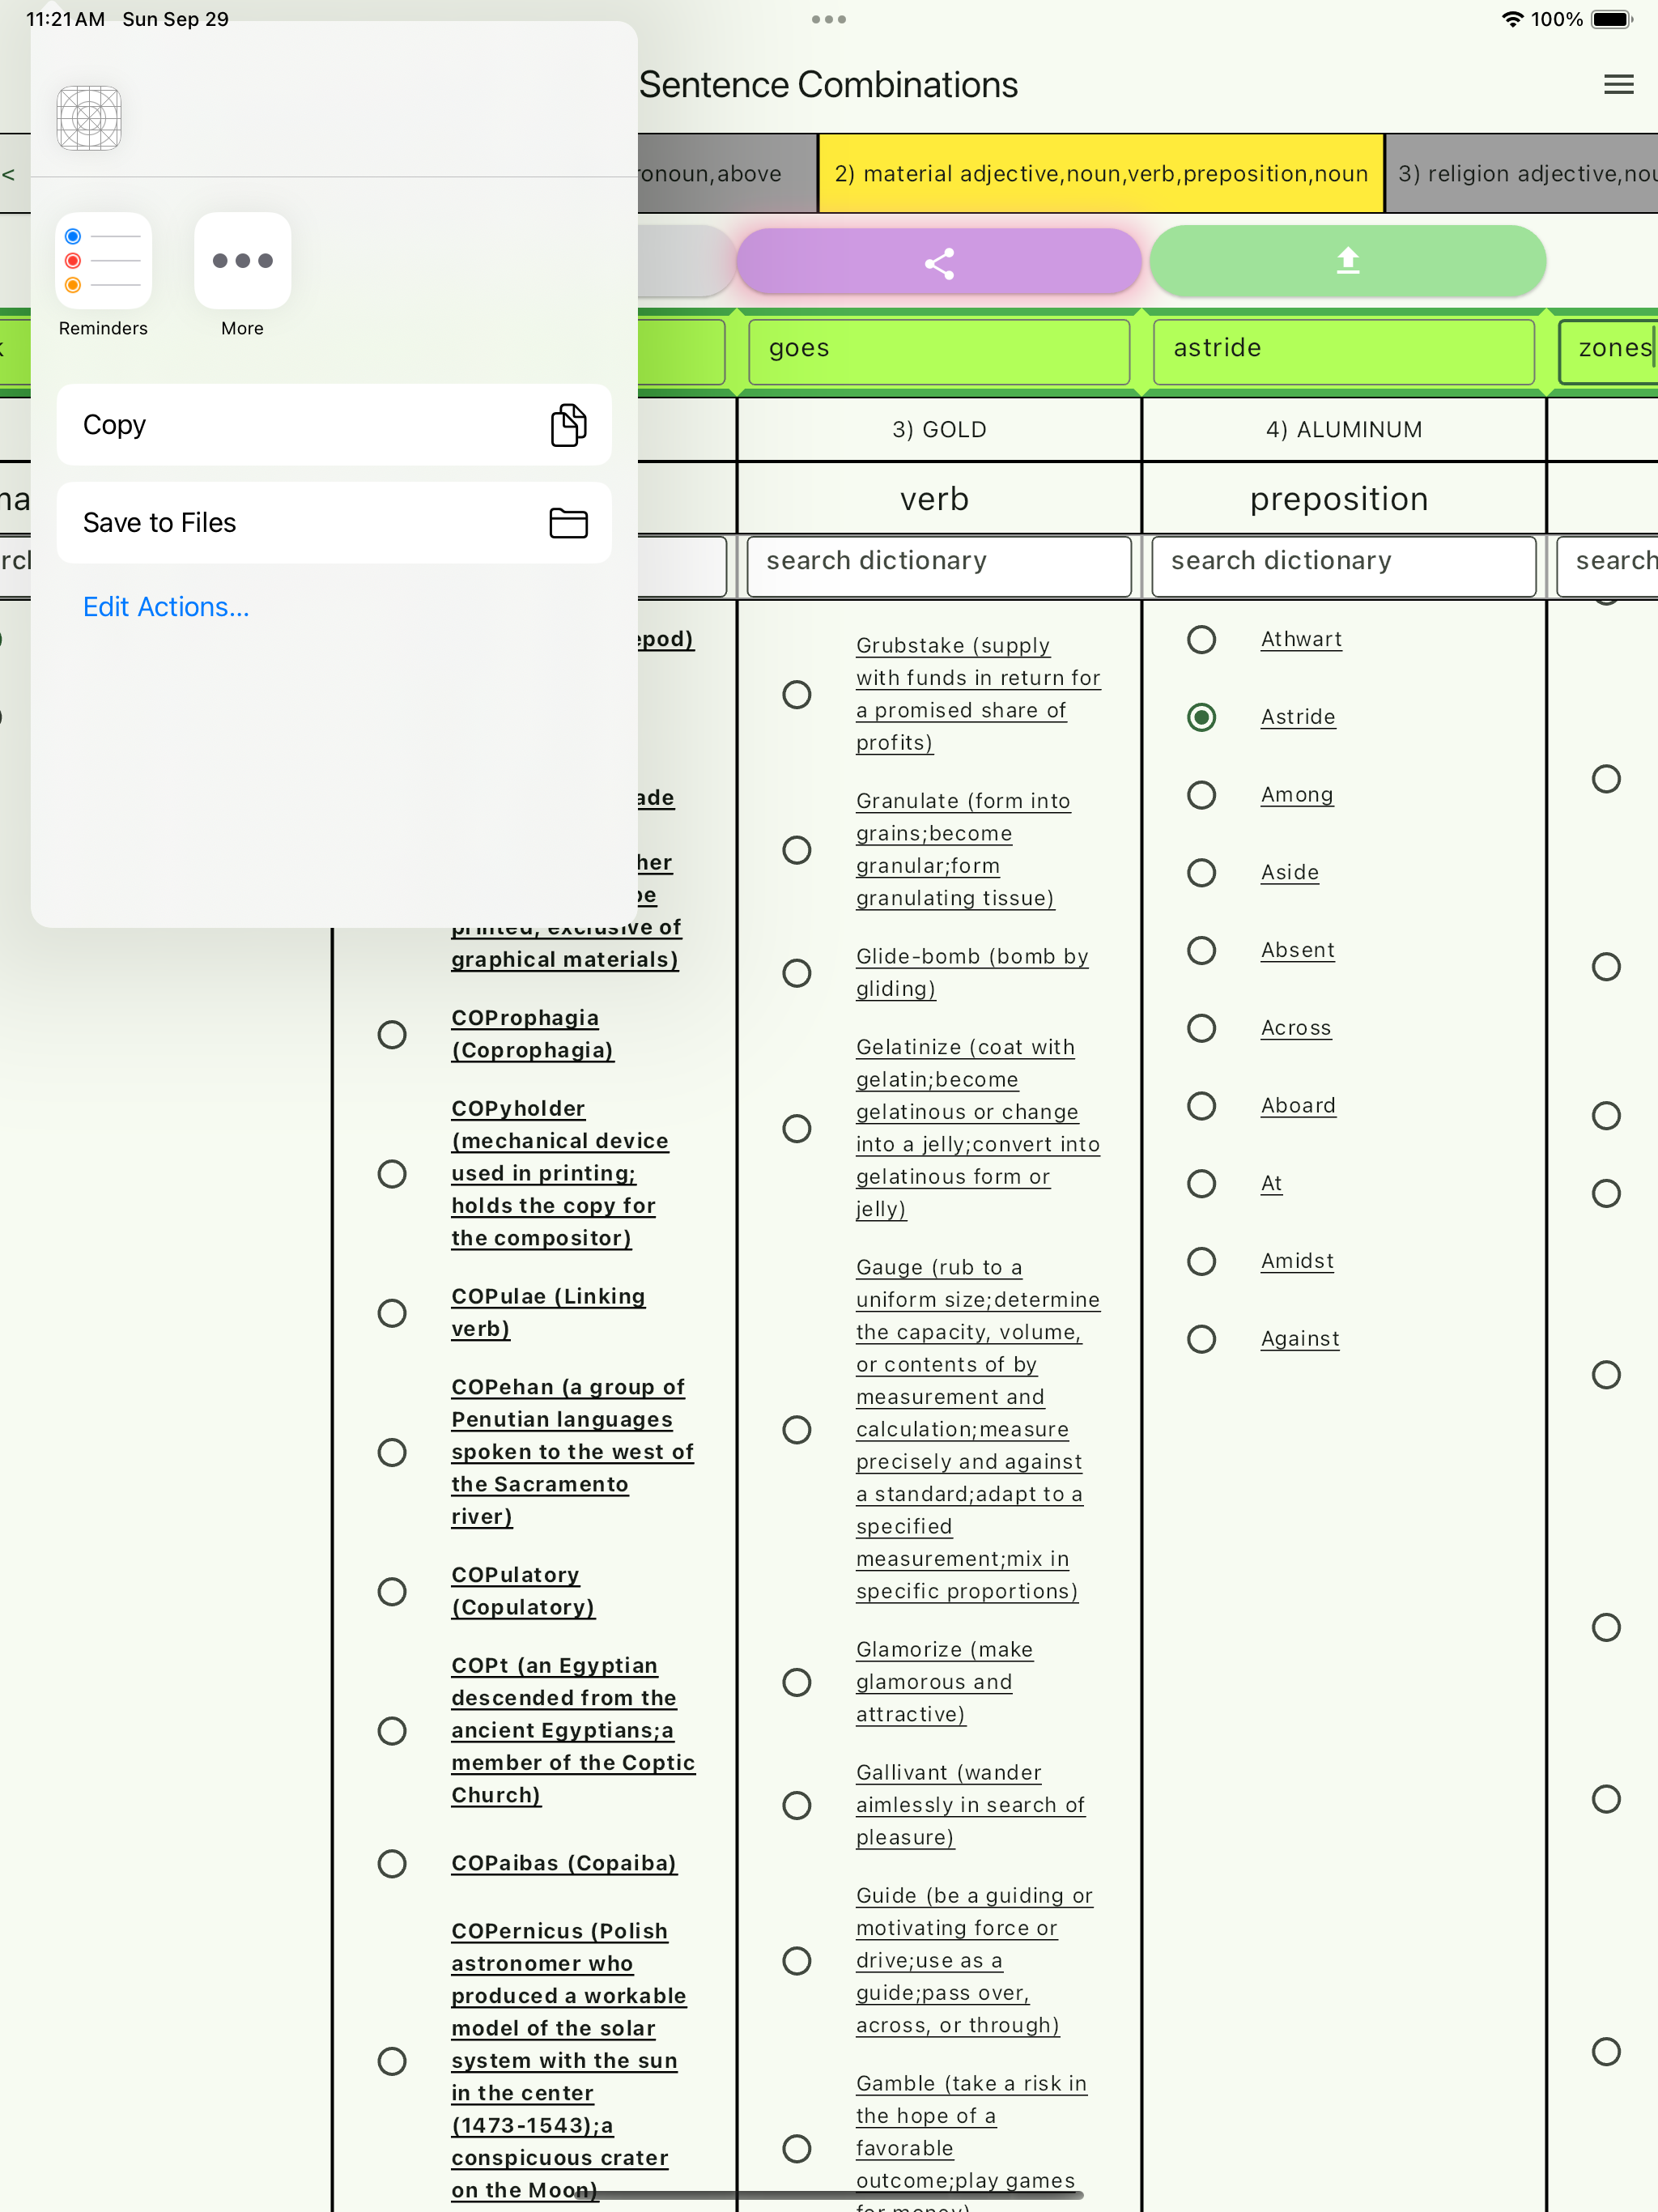1658x2212 pixels.
Task: Select the Gelatinize radio button
Action: pos(796,1128)
